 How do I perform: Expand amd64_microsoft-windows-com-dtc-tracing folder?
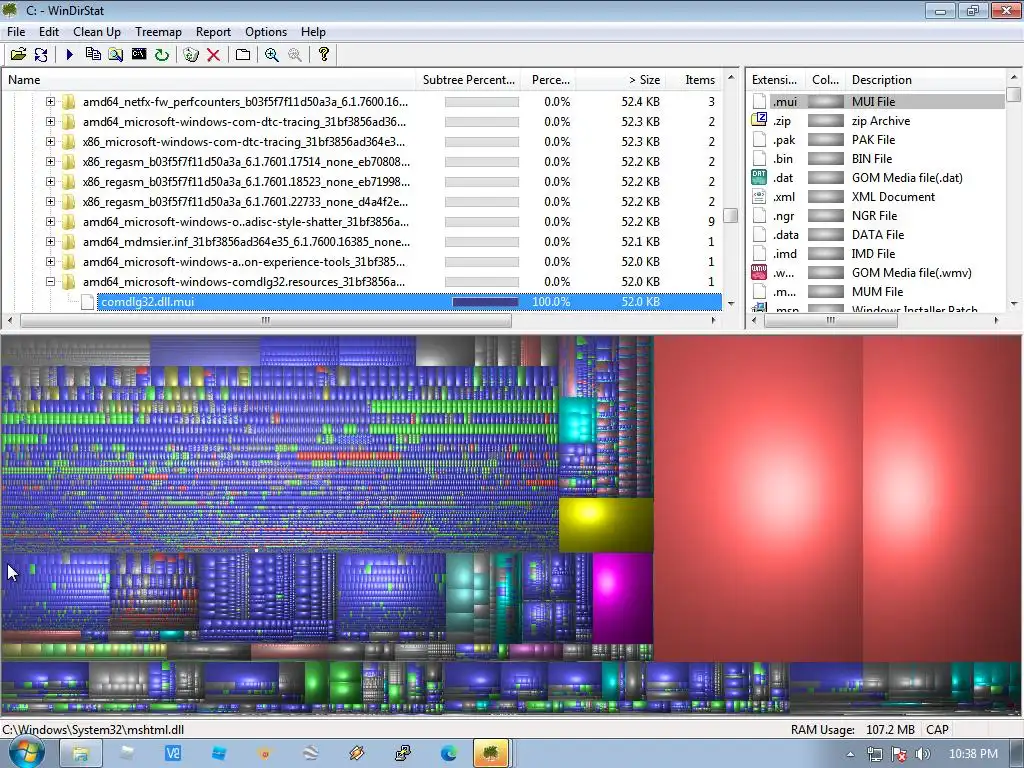[x=50, y=121]
